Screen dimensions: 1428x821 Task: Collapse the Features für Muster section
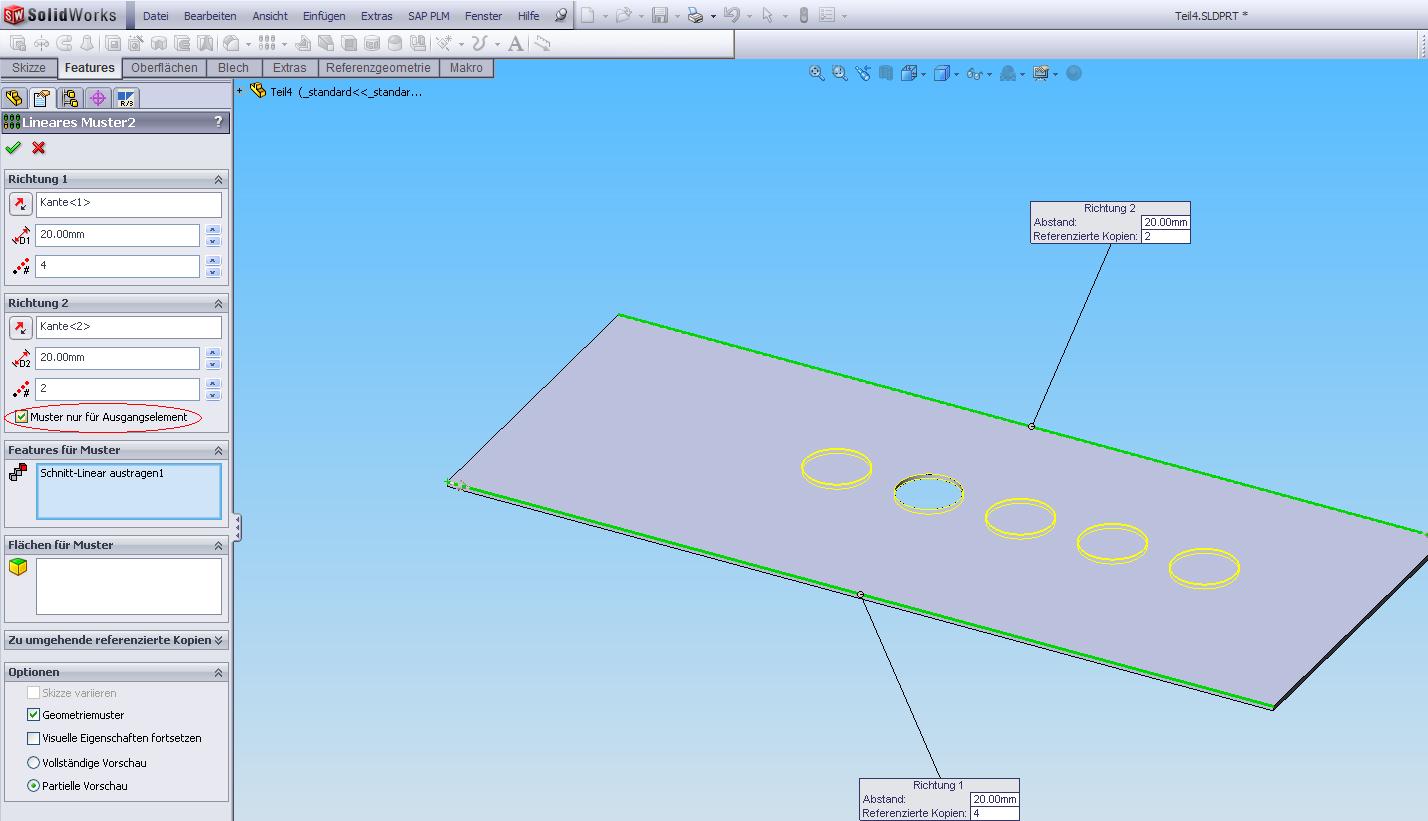(218, 450)
